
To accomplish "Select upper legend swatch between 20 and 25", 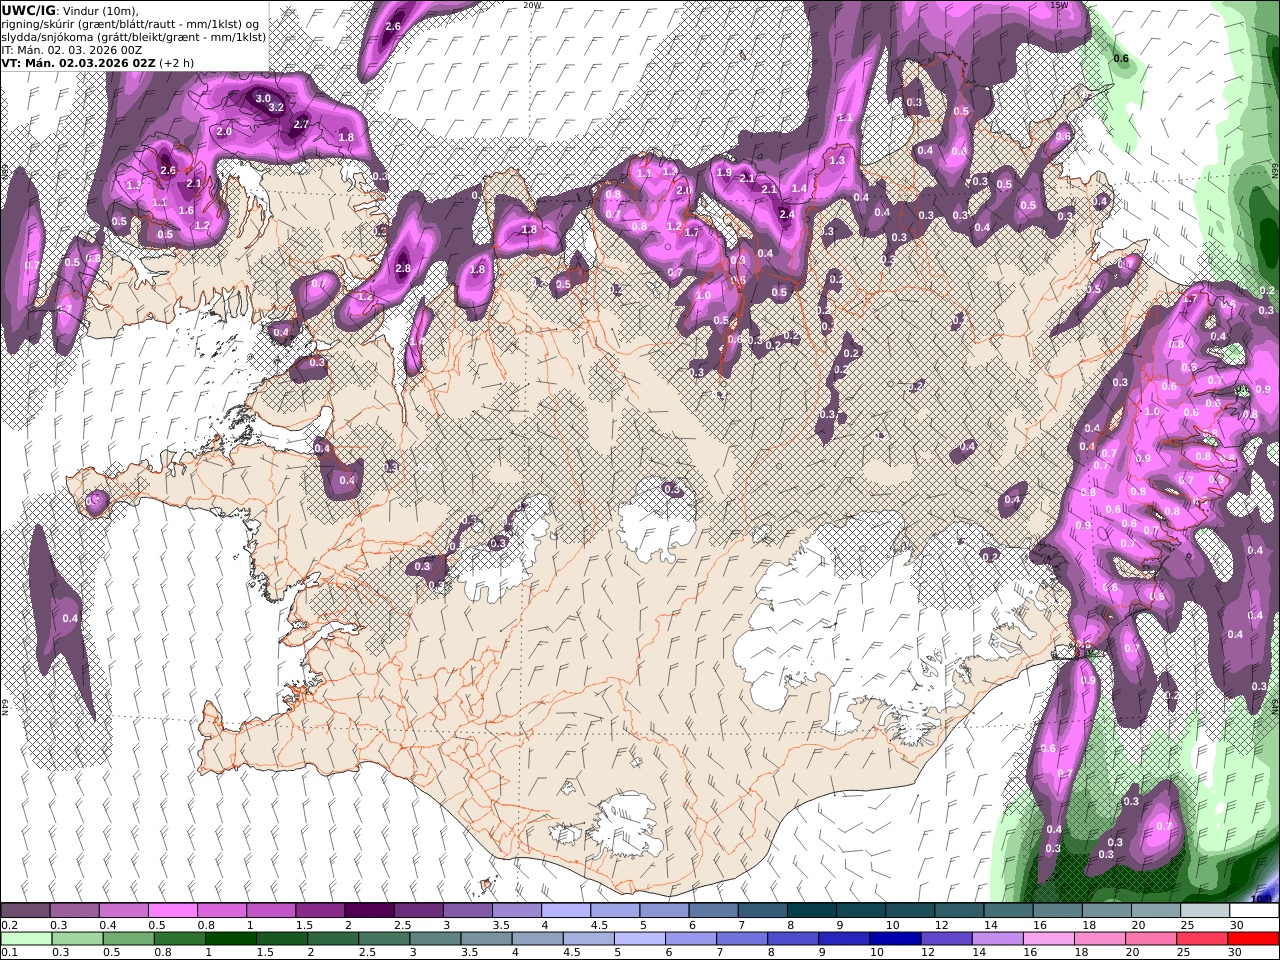I will click(x=1156, y=911).
